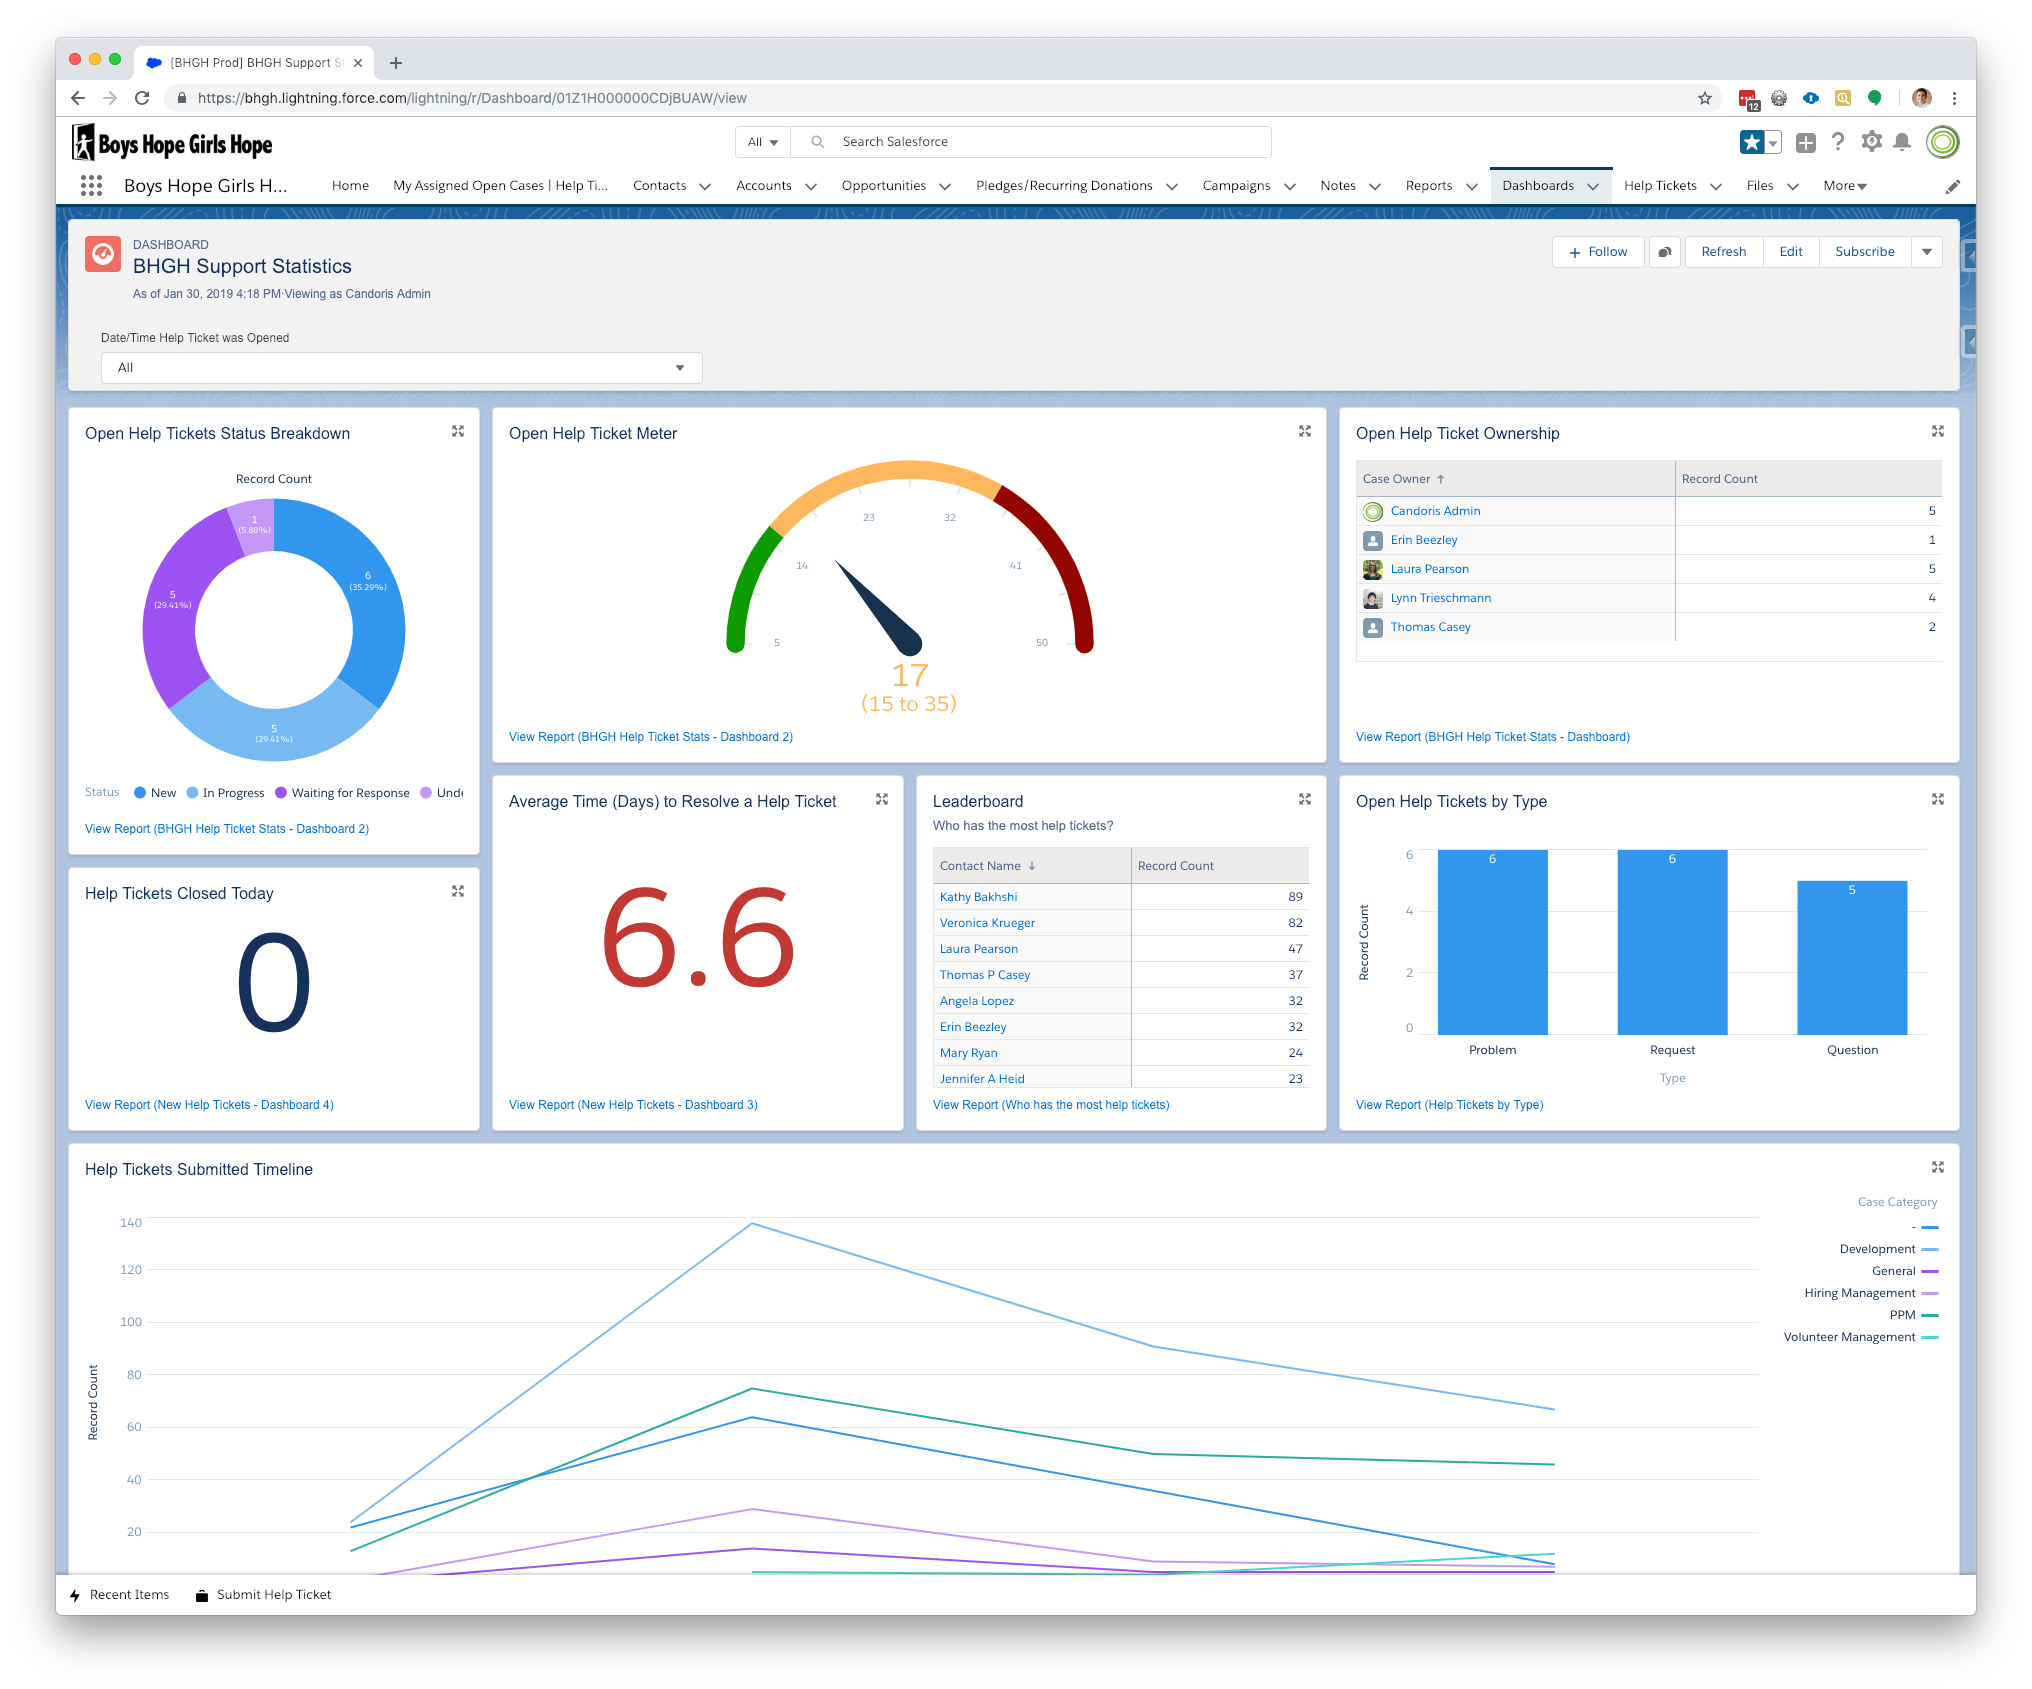Click the Refresh button
Viewport: 2032px width, 1689px height.
pyautogui.click(x=1723, y=252)
